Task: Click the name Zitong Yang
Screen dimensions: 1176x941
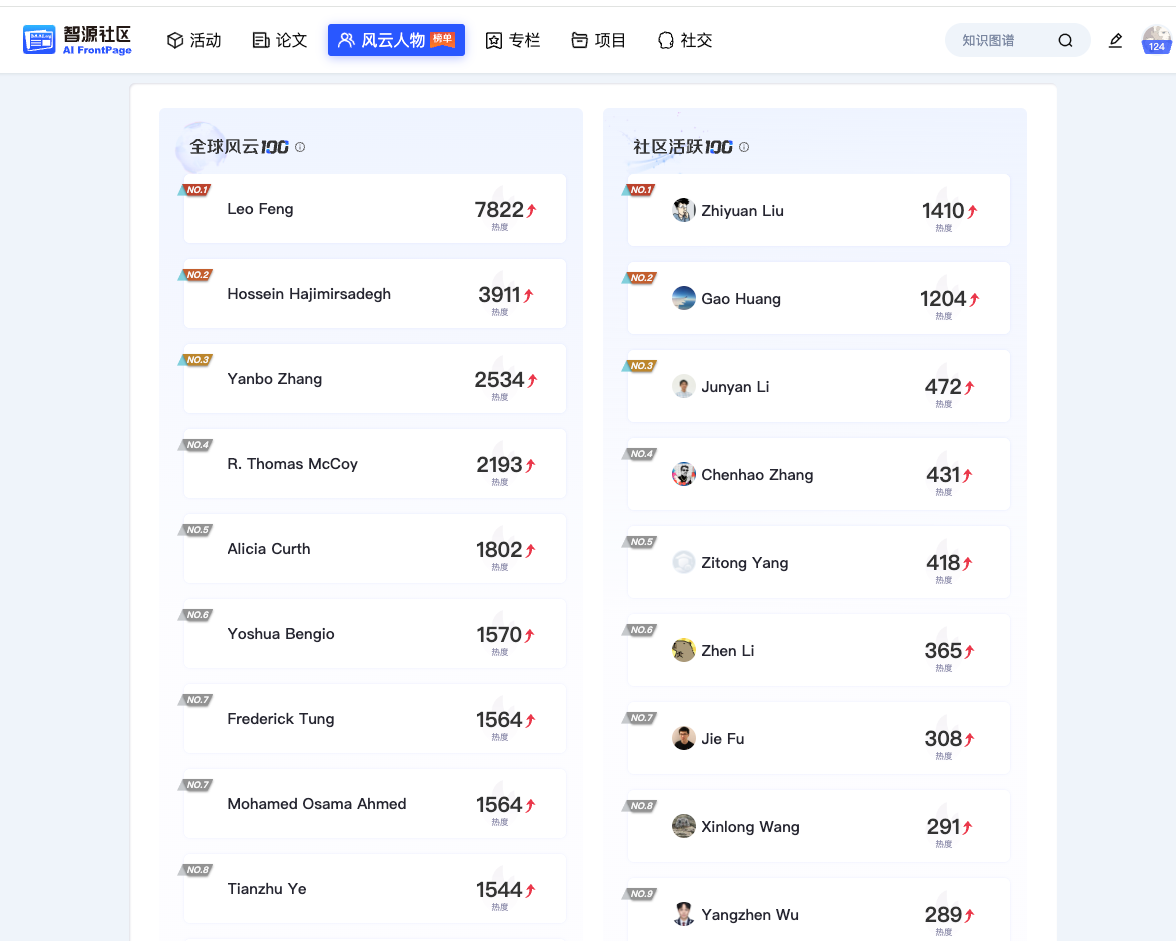Action: (745, 562)
